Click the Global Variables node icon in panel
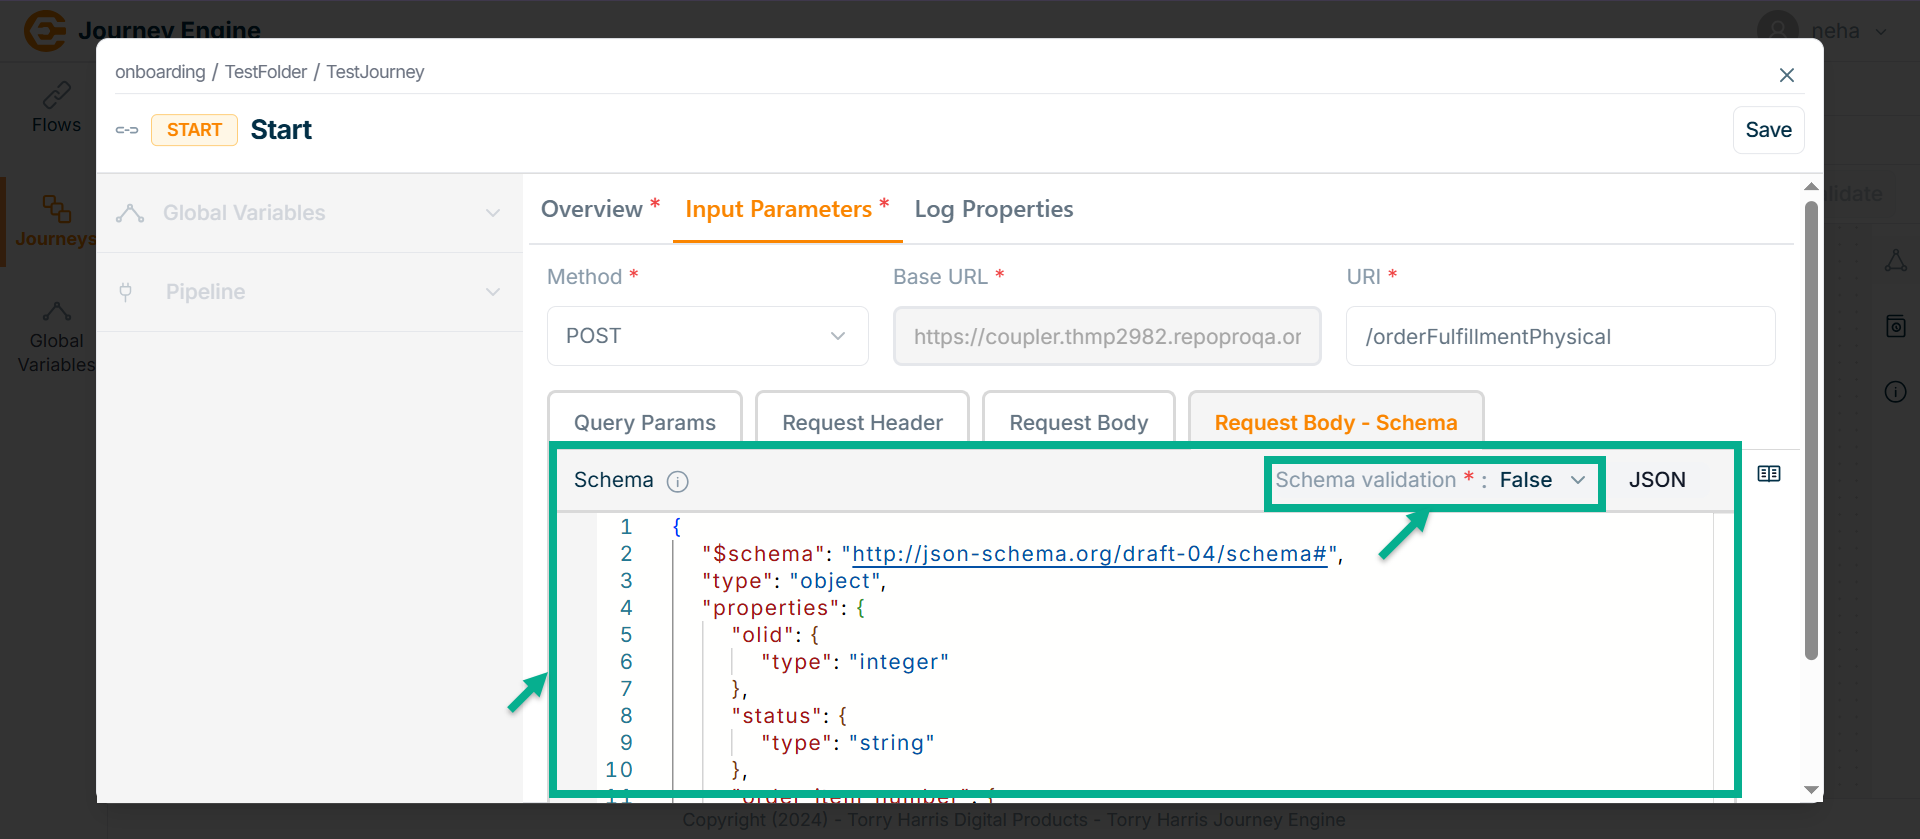This screenshot has height=839, width=1920. tap(130, 213)
